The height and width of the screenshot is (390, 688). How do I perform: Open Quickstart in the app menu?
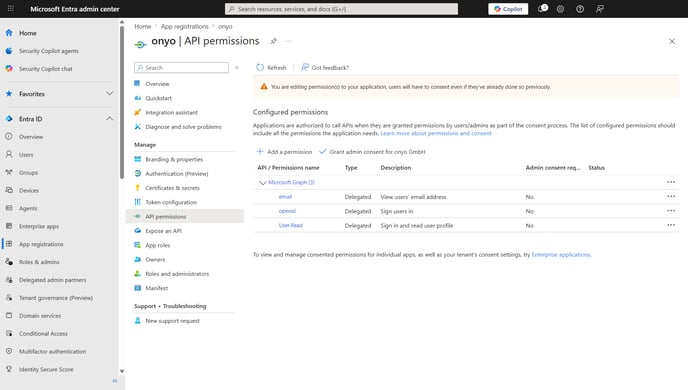tap(158, 98)
